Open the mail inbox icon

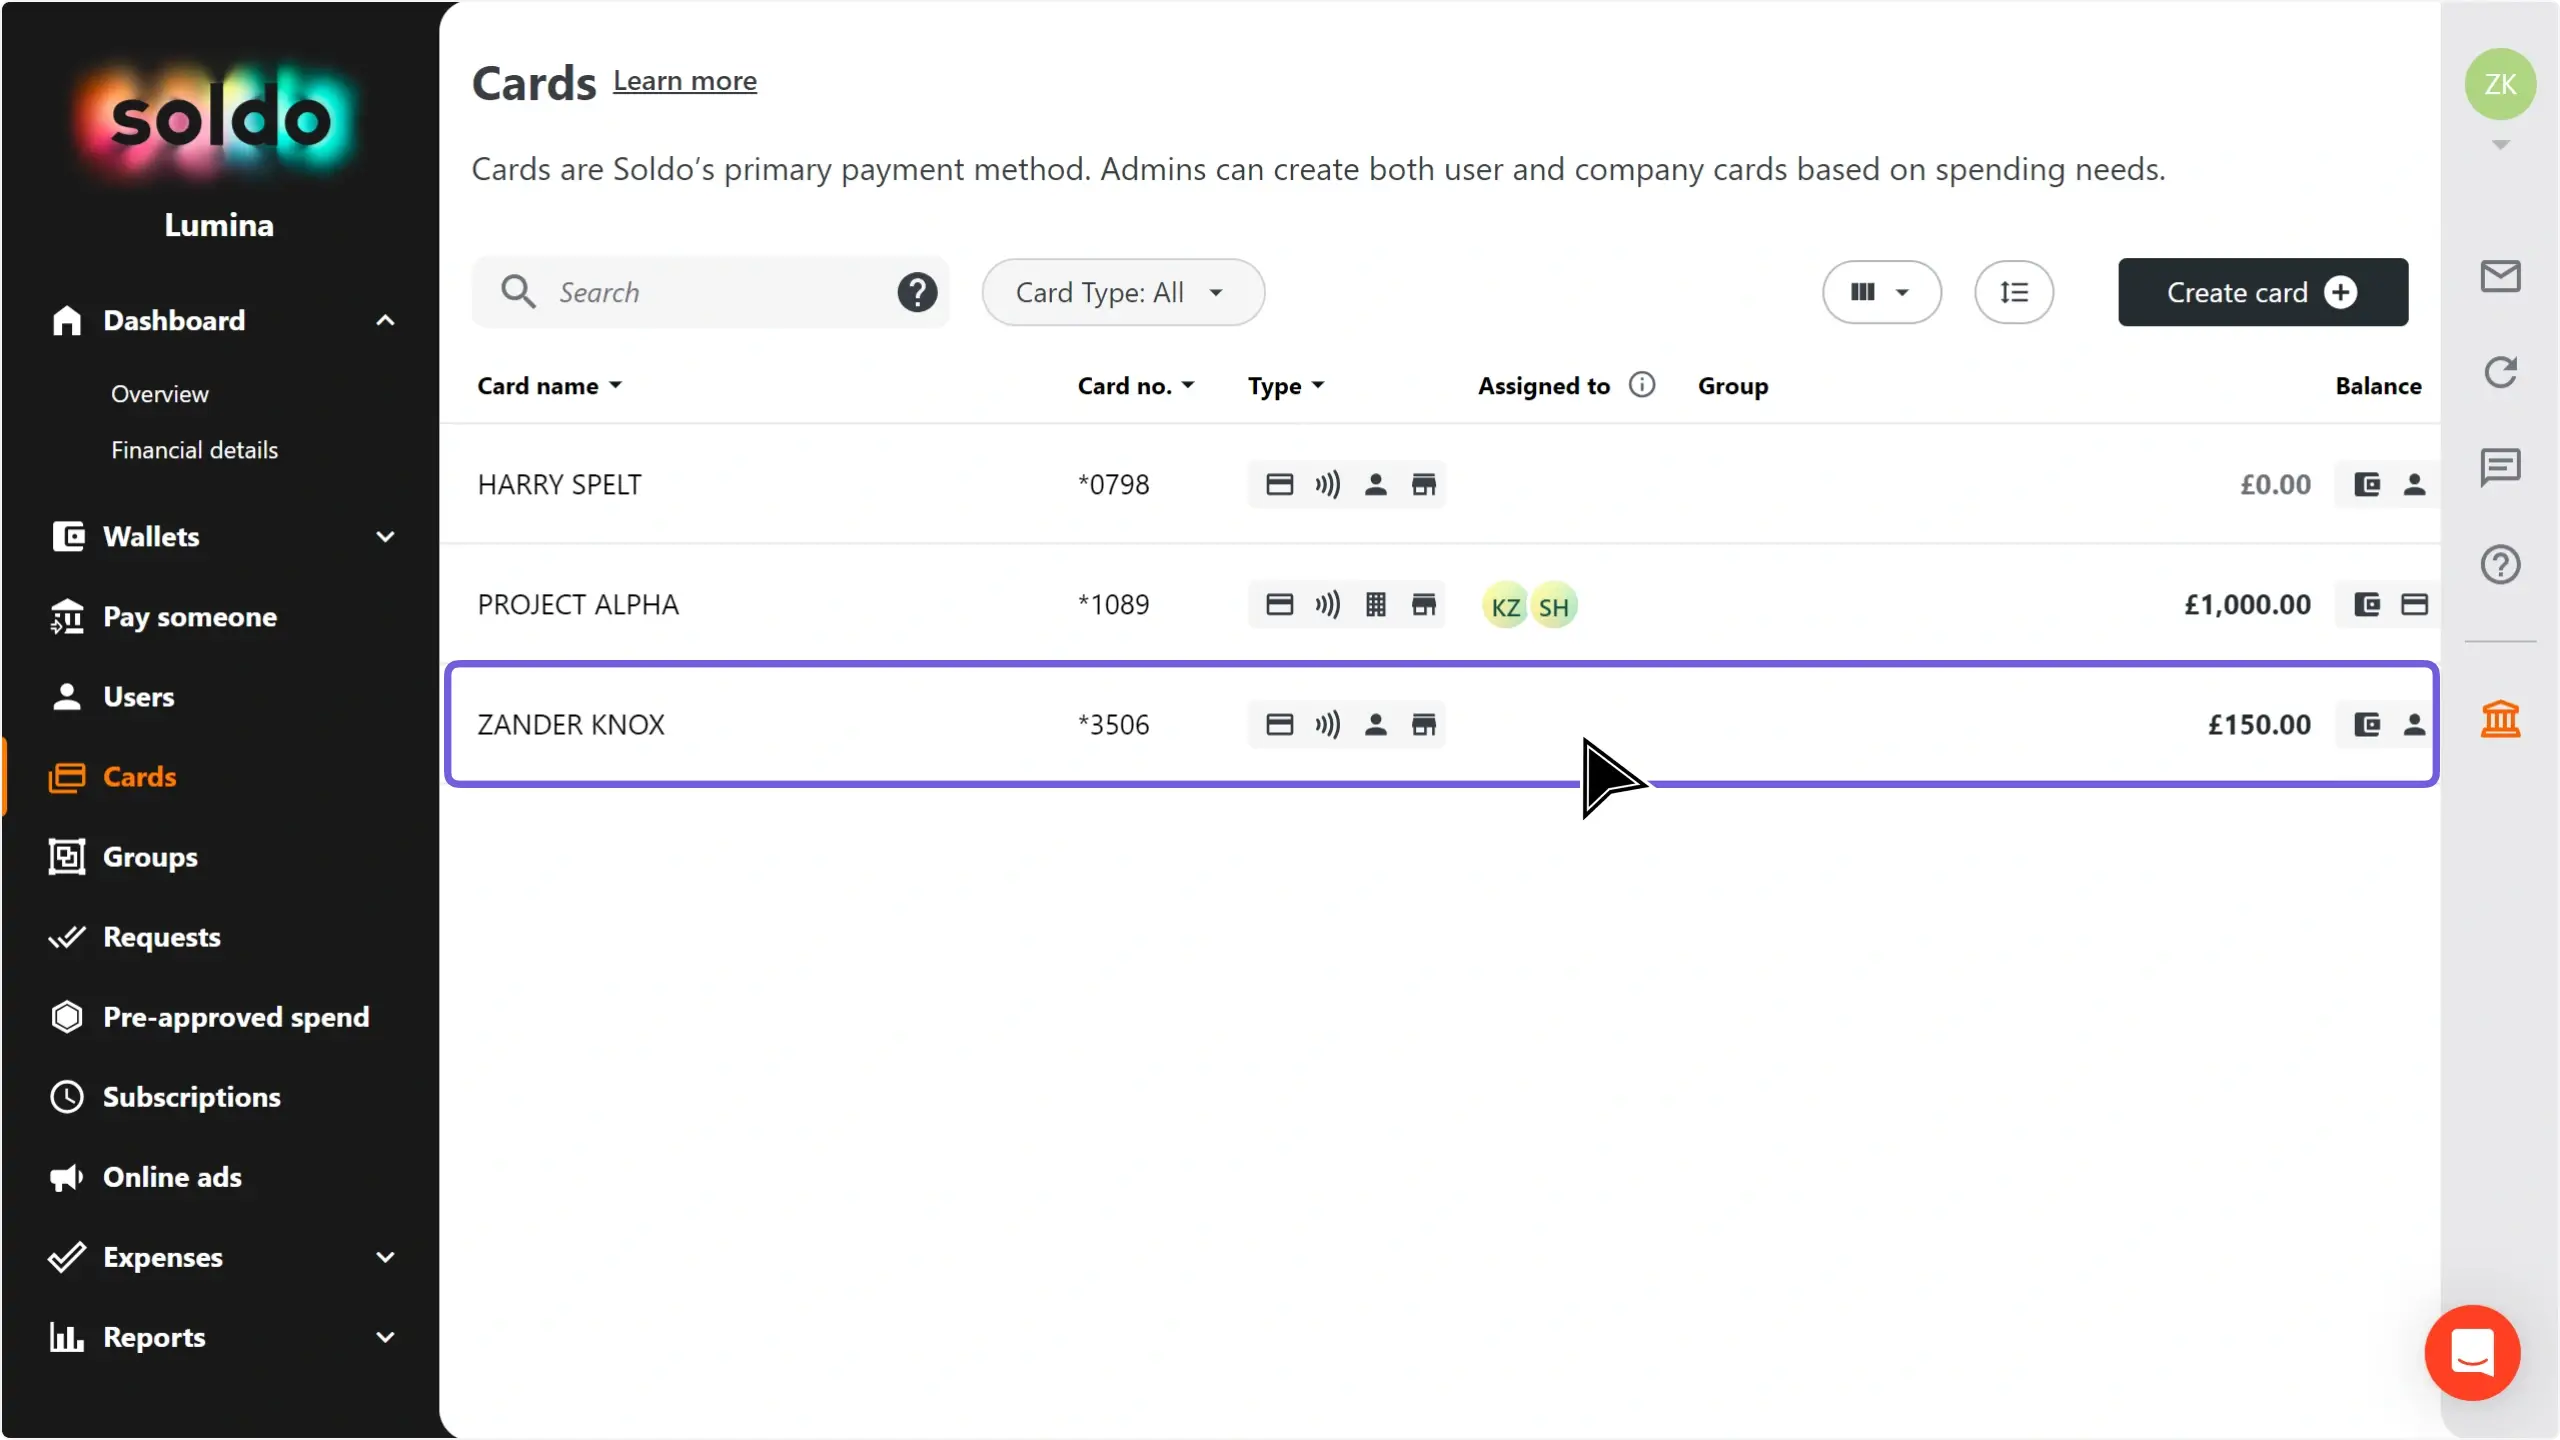[2500, 276]
